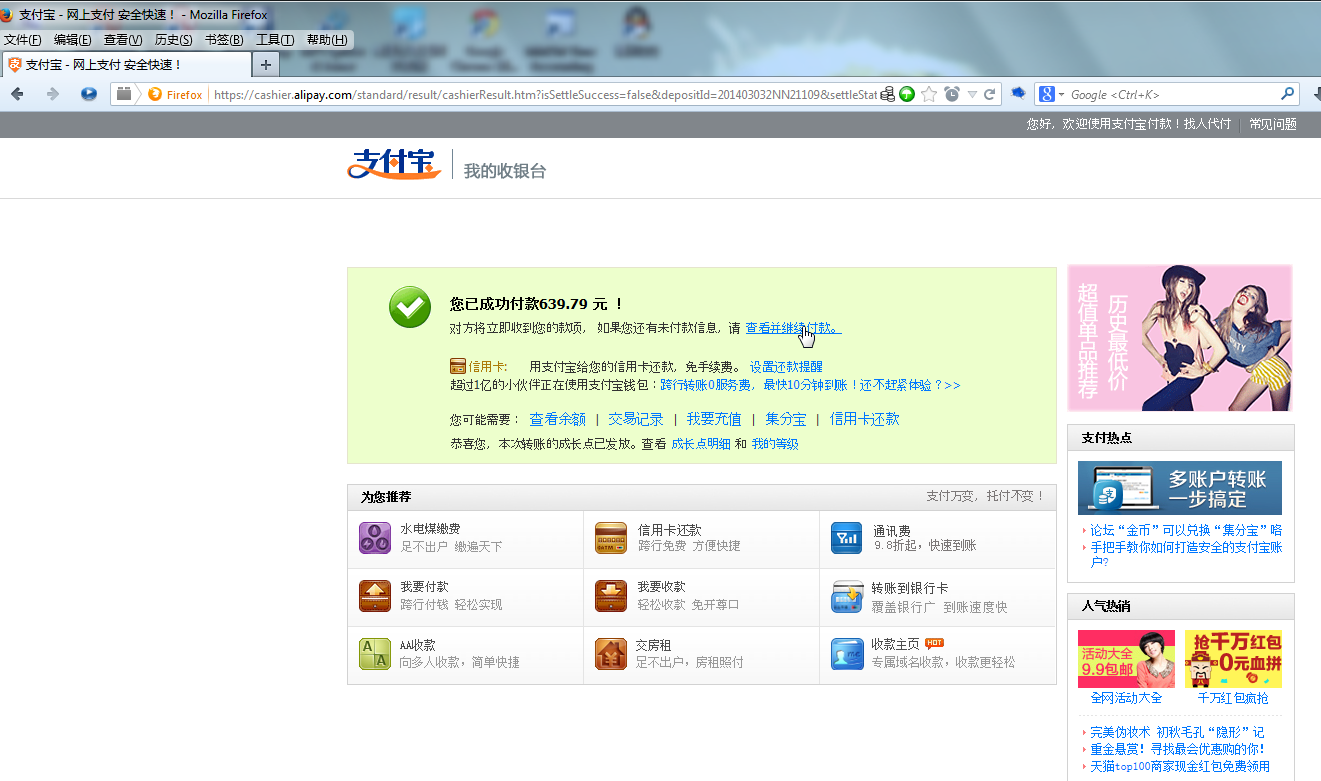Click the 设置还款提醒 link
This screenshot has width=1321, height=781.
coord(786,367)
